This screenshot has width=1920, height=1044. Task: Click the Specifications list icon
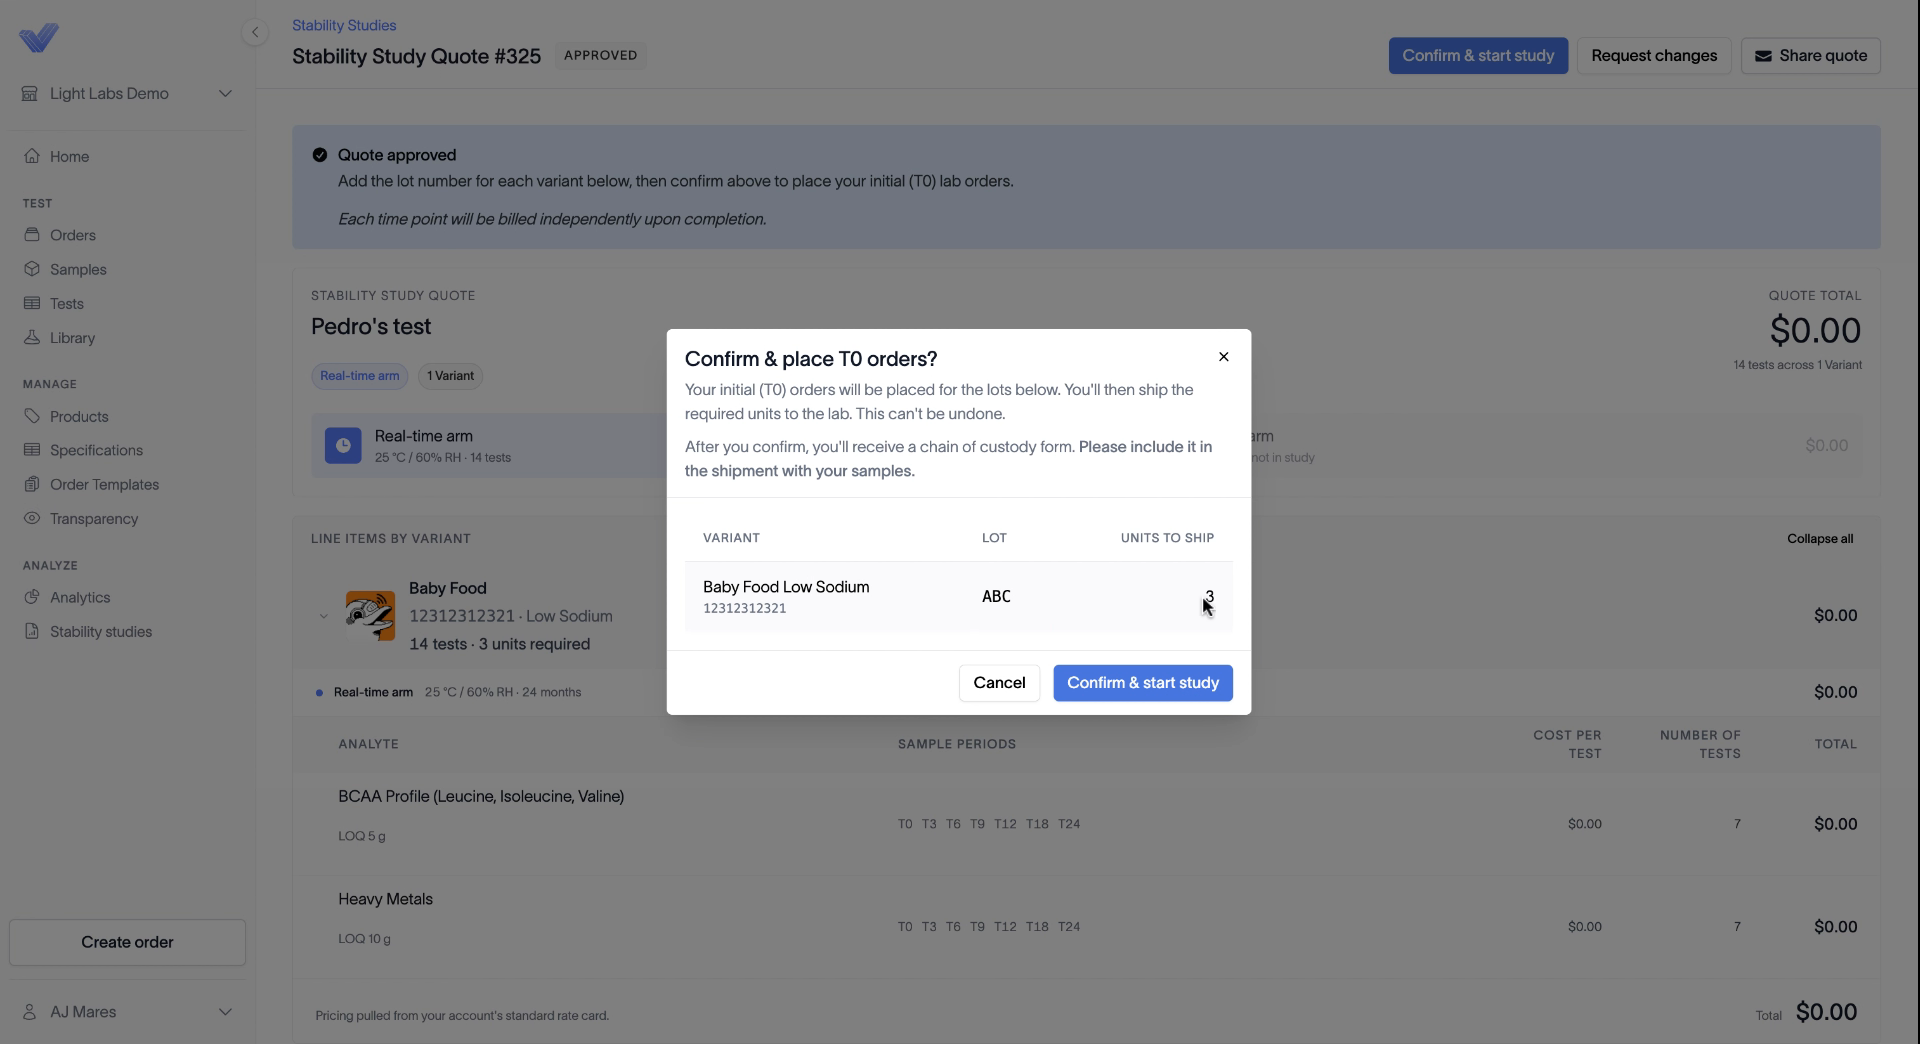32,450
